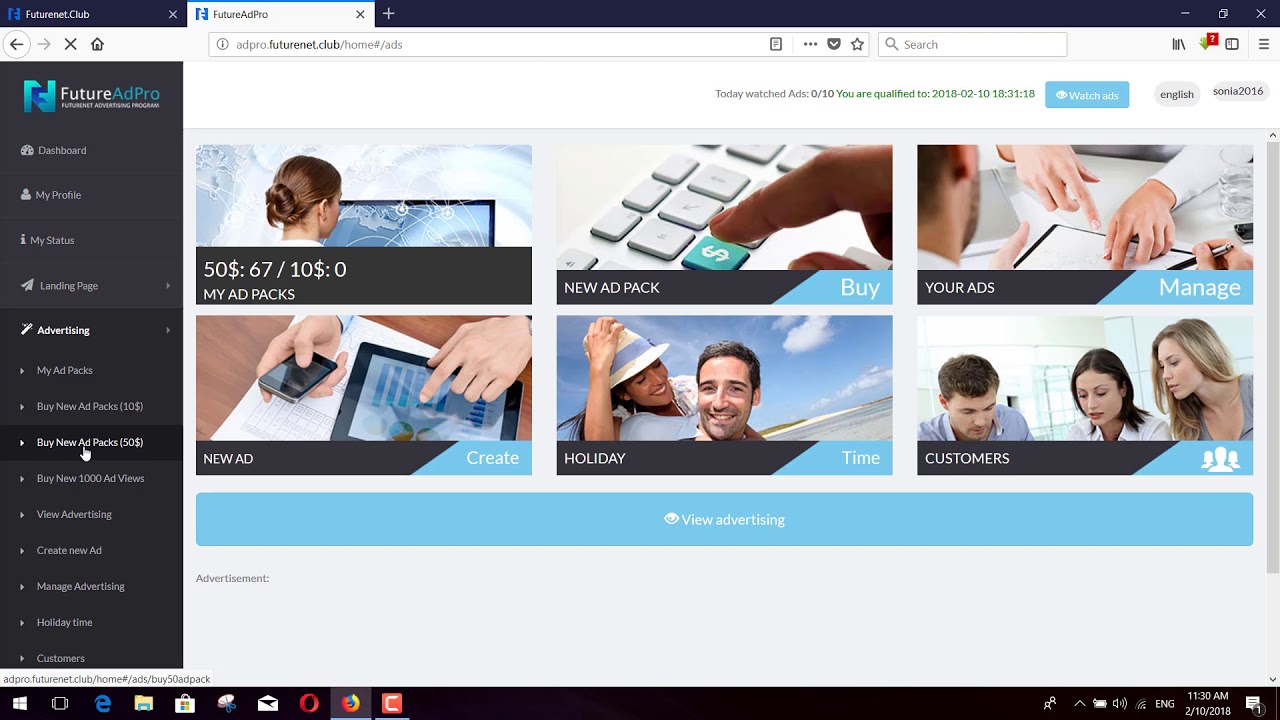Open the Mail app on taskbar

(267, 704)
